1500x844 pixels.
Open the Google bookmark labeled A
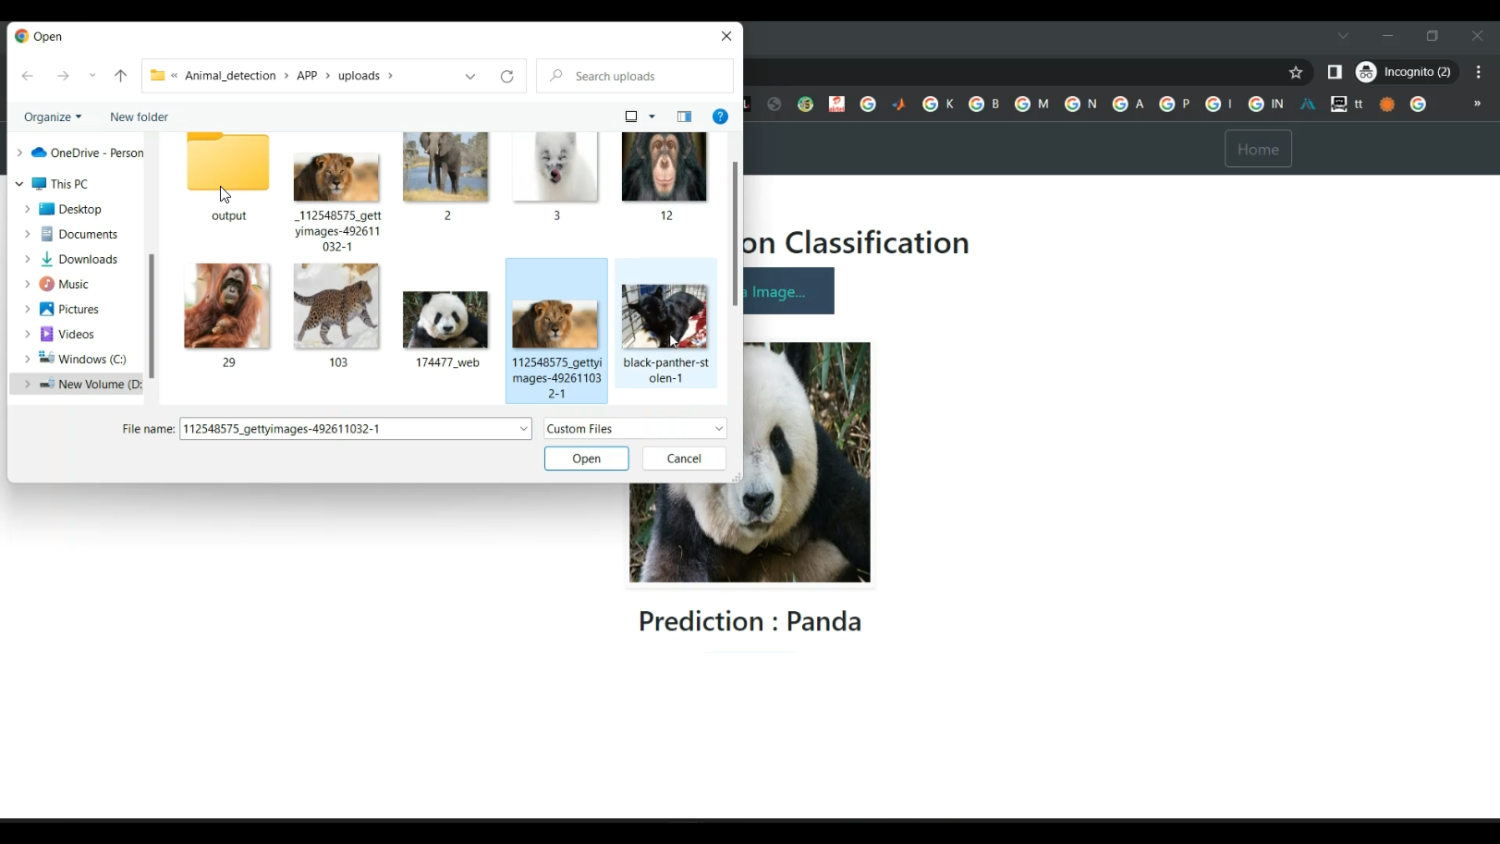point(1128,104)
